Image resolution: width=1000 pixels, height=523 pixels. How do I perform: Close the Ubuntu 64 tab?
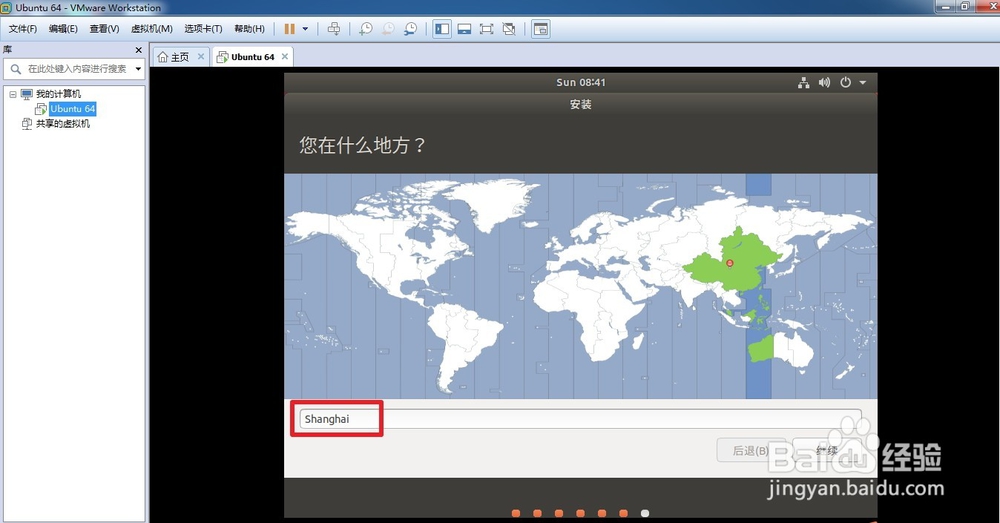[285, 56]
